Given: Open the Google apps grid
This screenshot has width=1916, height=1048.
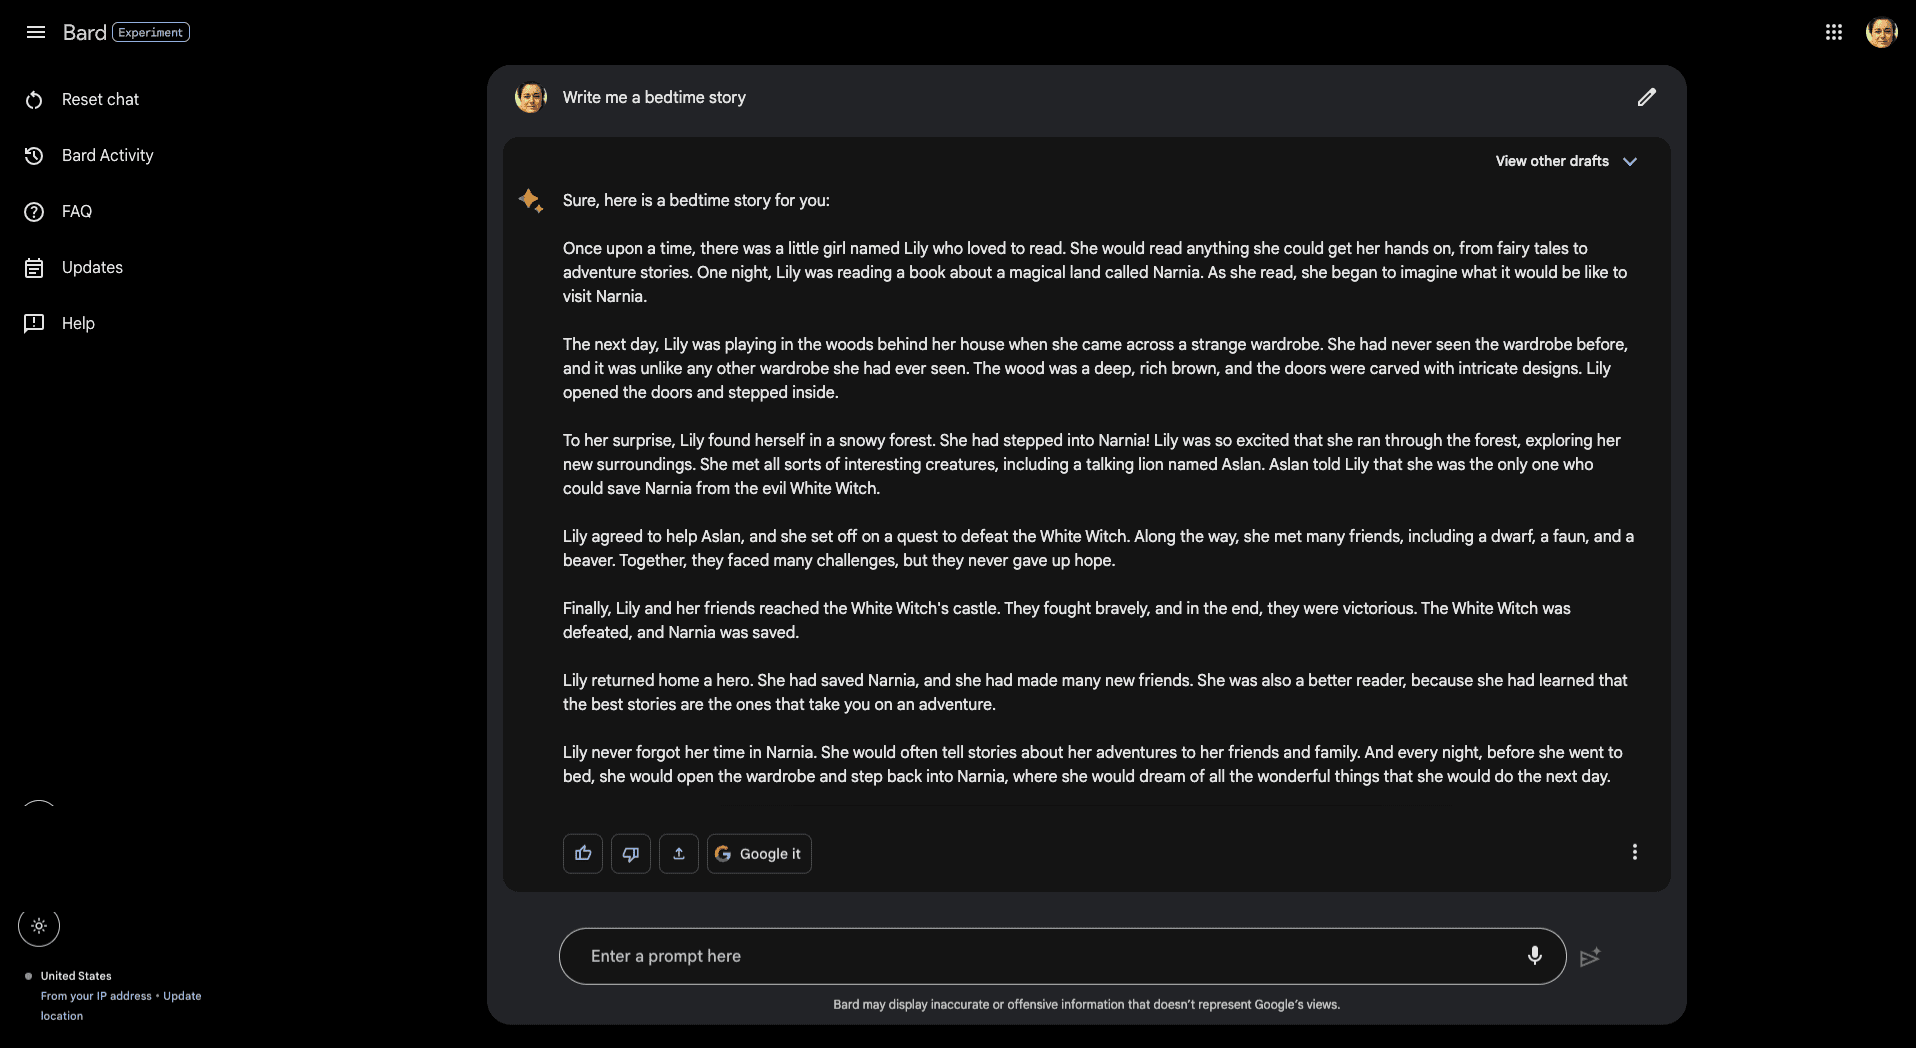Looking at the screenshot, I should point(1833,32).
